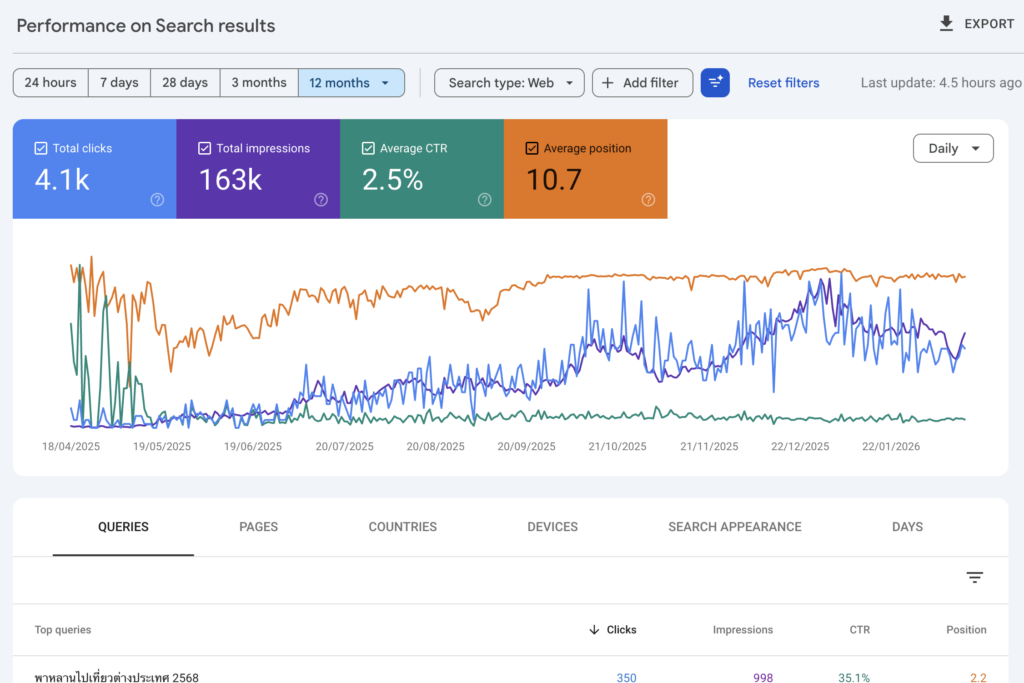Select the 28 days range button
Viewport: 1024px width, 683px height.
click(x=184, y=83)
